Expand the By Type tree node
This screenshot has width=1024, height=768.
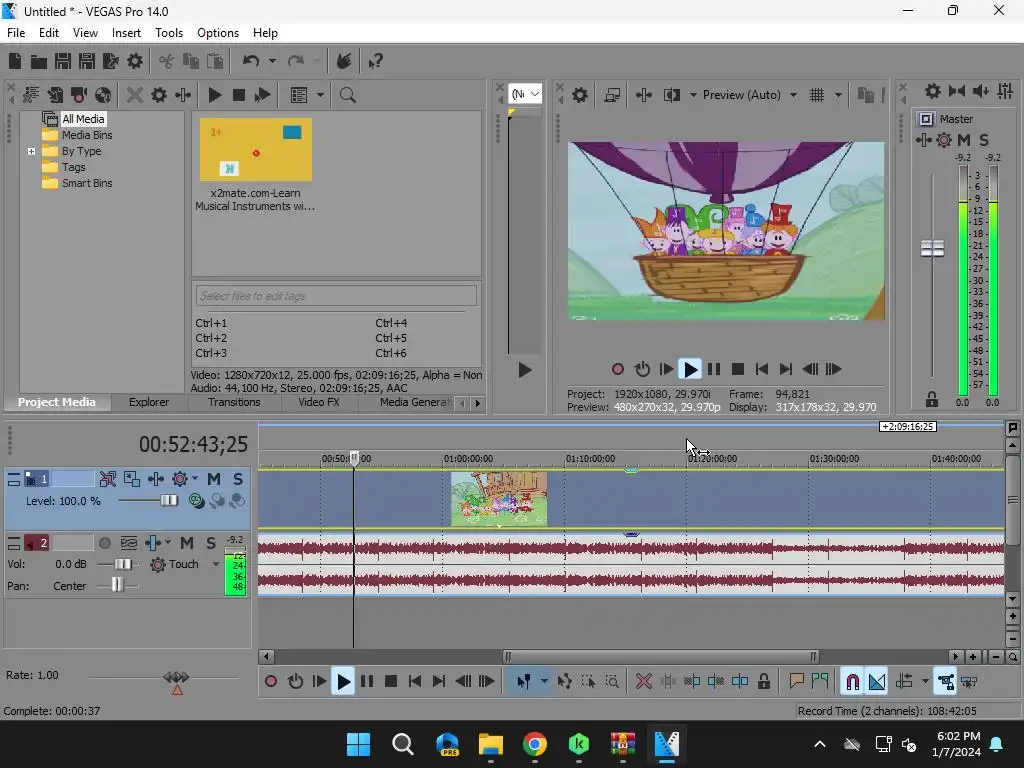[x=31, y=152]
